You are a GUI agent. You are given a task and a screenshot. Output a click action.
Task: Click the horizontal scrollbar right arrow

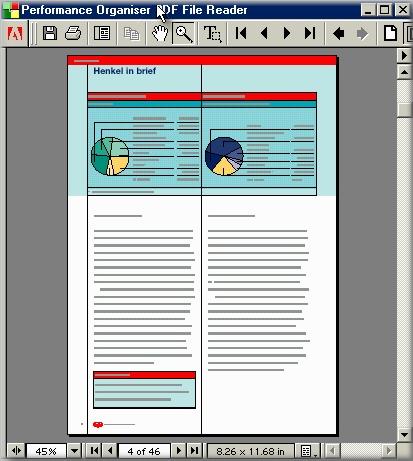388,451
